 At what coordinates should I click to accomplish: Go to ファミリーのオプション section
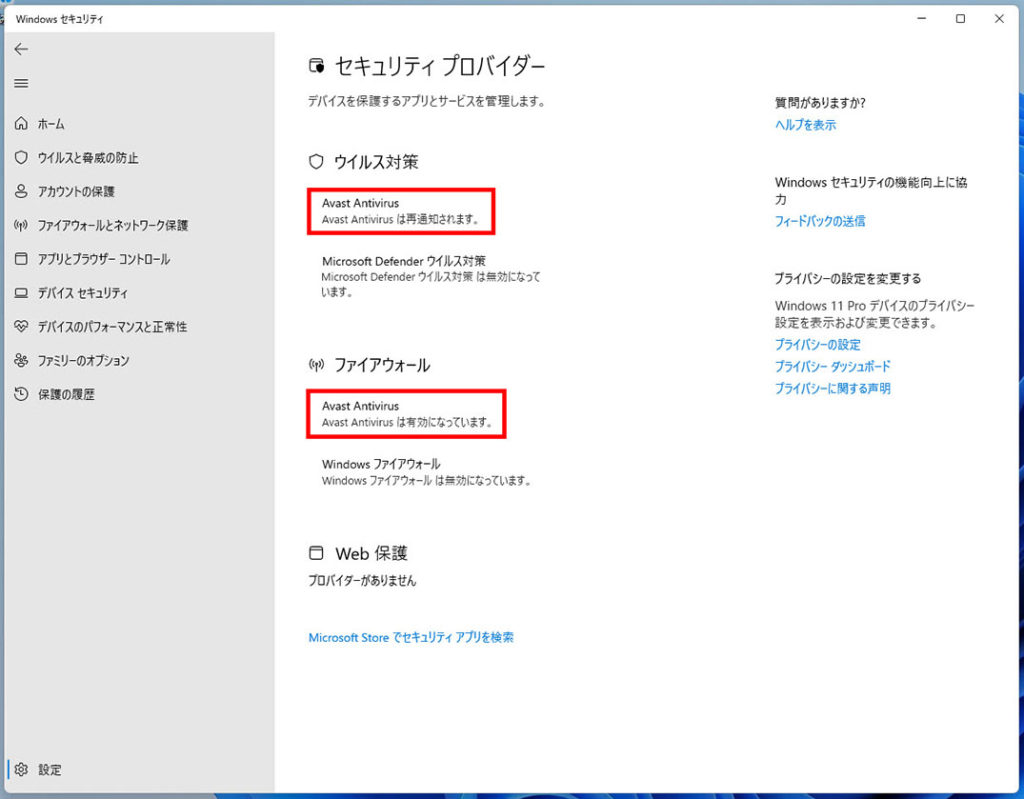pyautogui.click(x=83, y=360)
